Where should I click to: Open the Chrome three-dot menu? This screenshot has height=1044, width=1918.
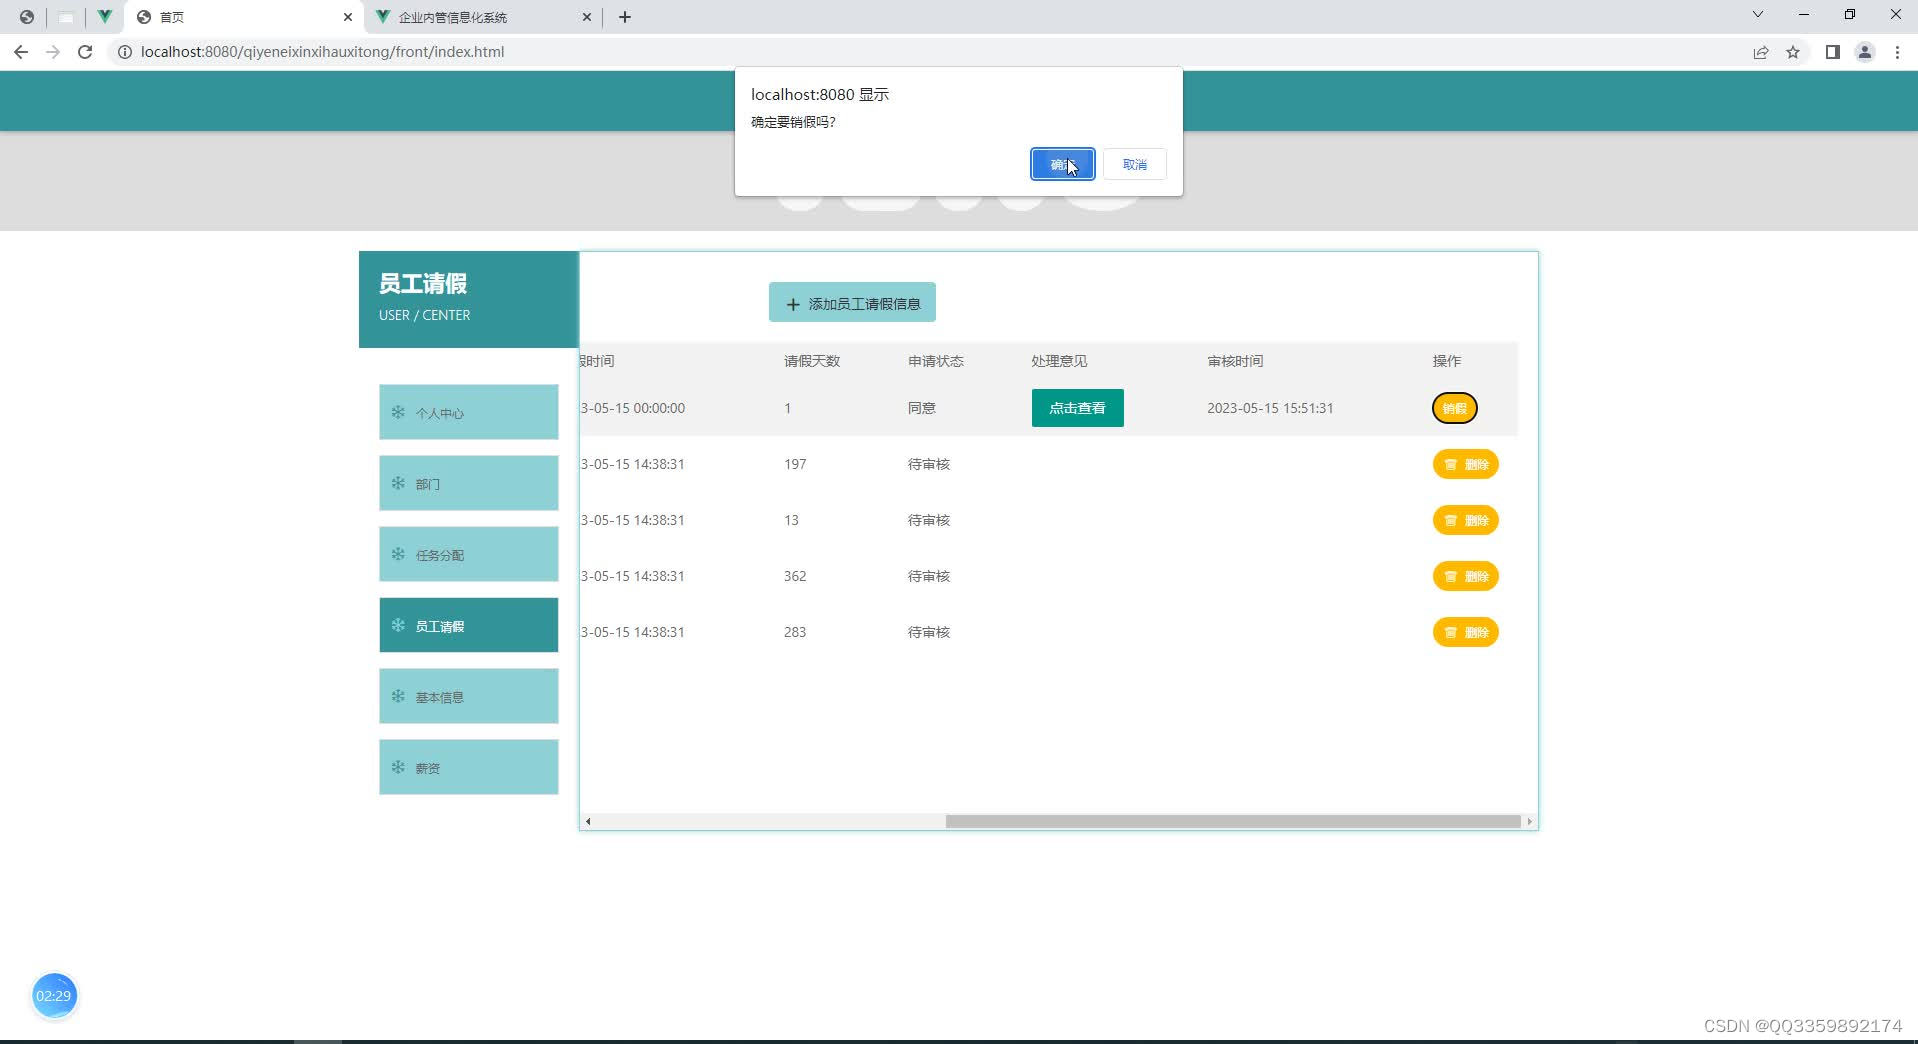coord(1897,52)
